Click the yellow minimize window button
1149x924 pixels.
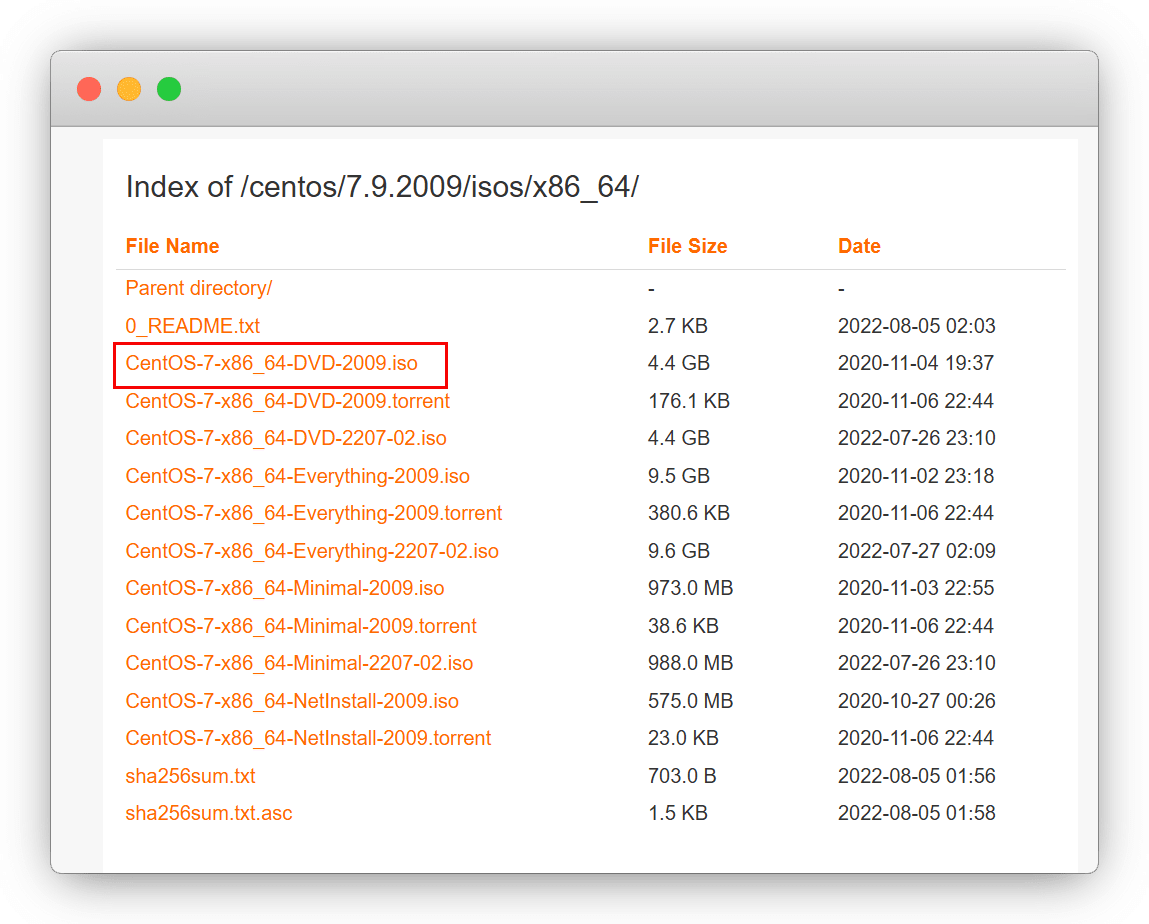click(x=129, y=89)
